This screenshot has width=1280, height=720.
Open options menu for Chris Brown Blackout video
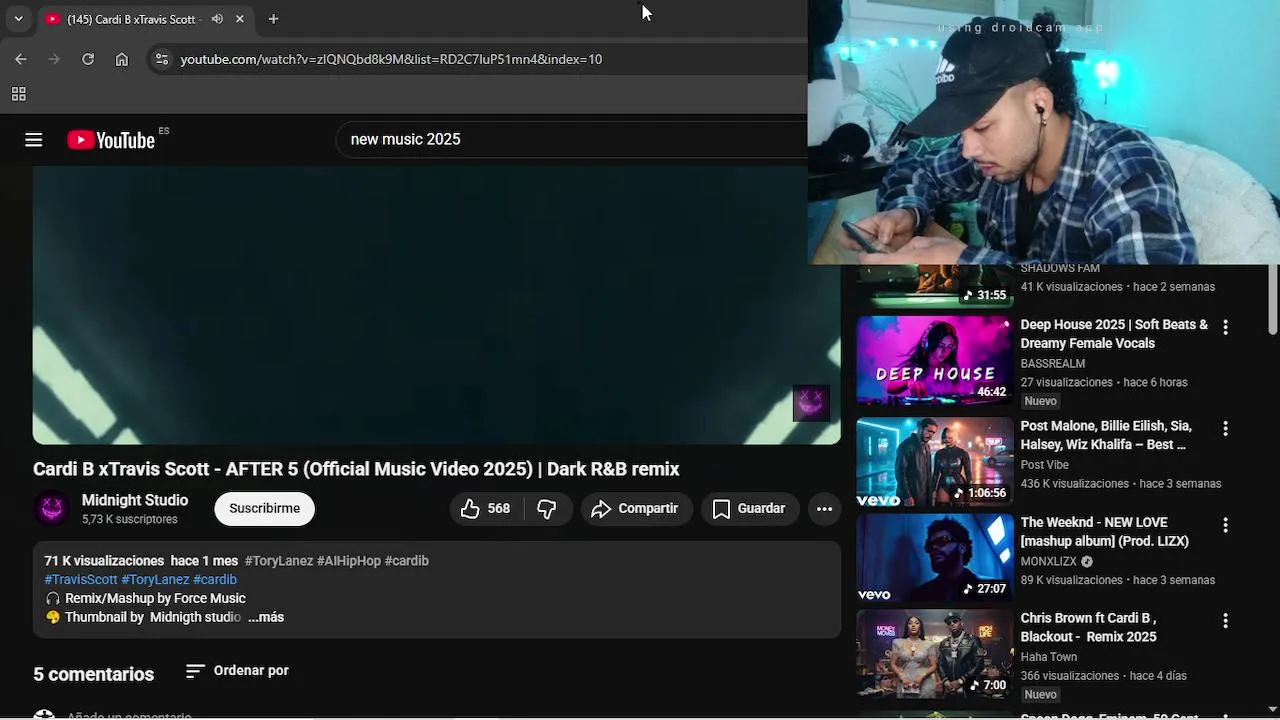[1225, 621]
